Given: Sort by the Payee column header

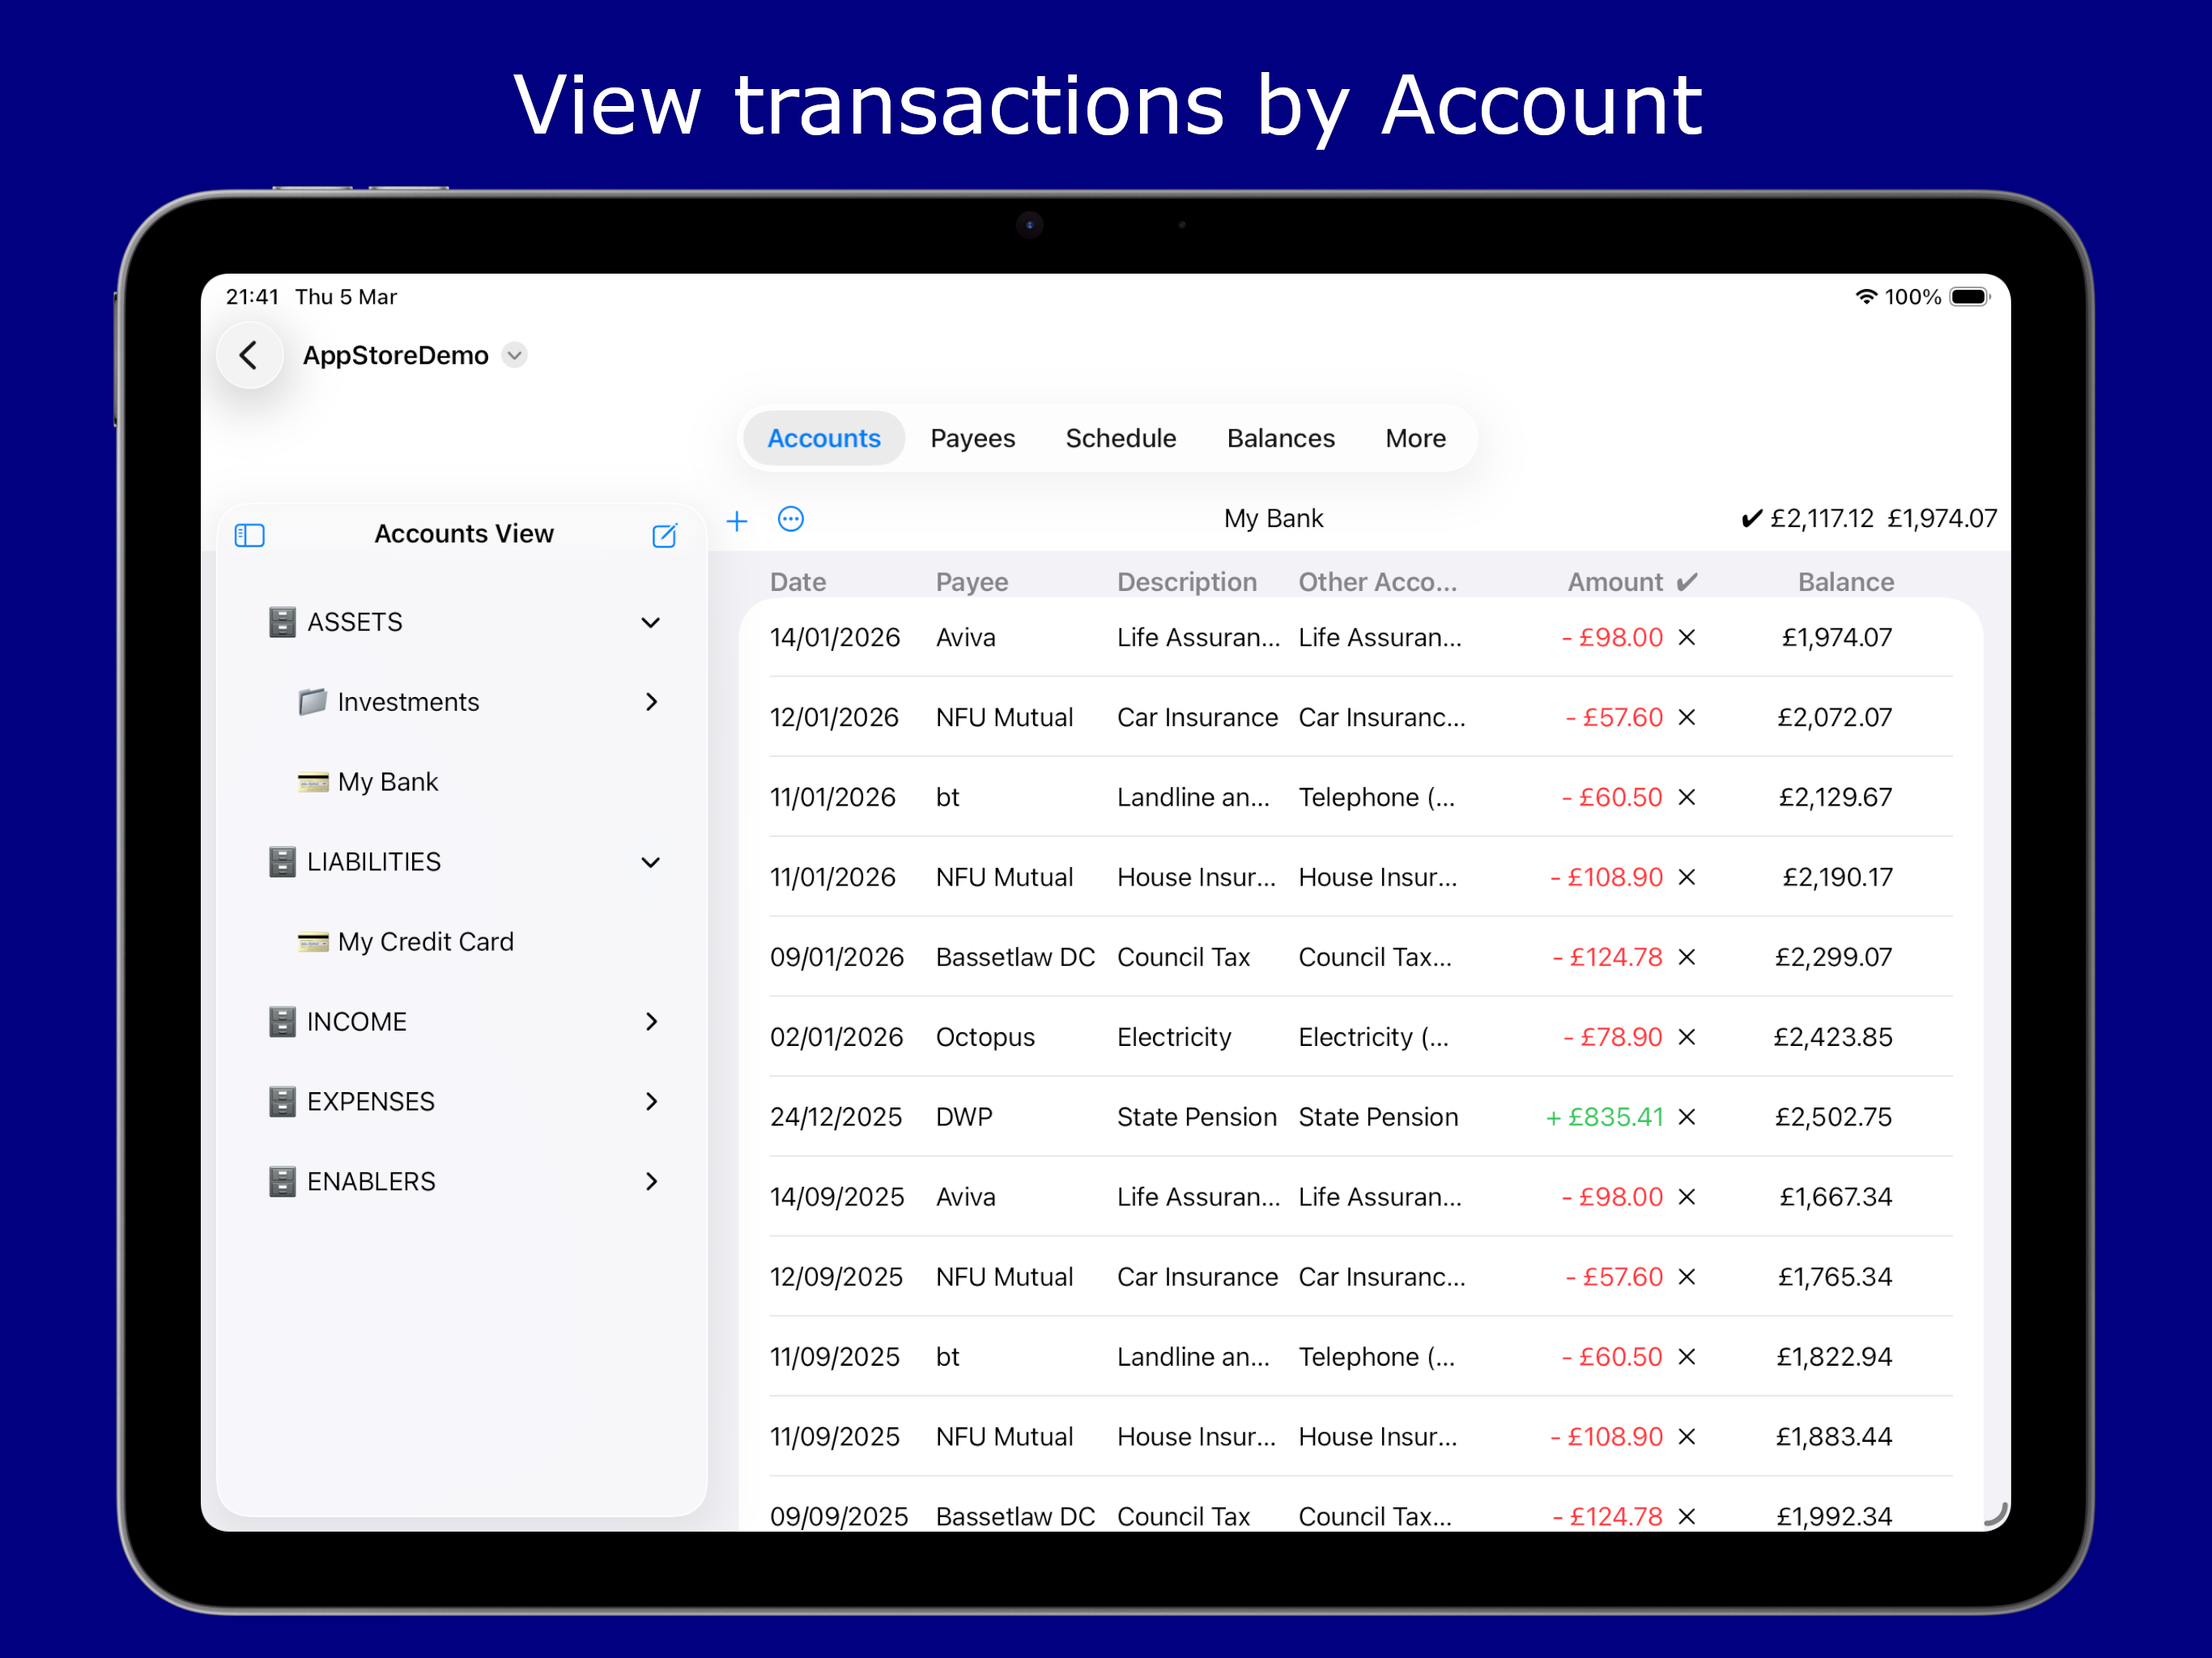Looking at the screenshot, I should (x=972, y=582).
